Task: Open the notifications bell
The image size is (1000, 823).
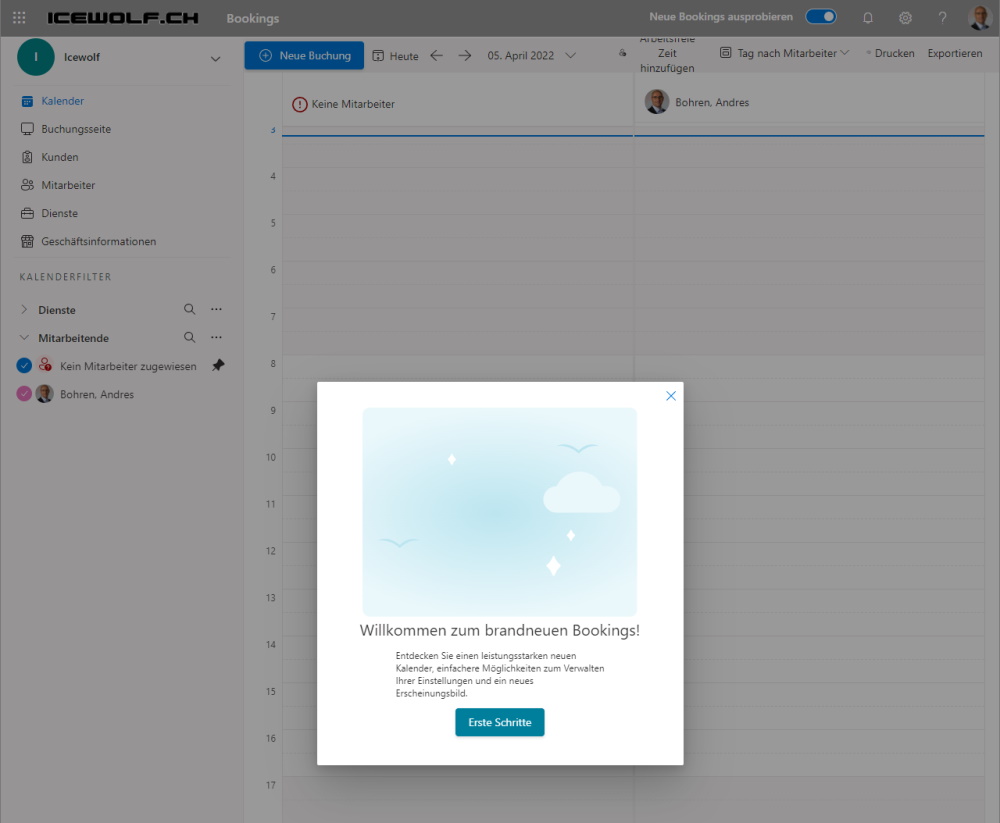Action: (867, 18)
